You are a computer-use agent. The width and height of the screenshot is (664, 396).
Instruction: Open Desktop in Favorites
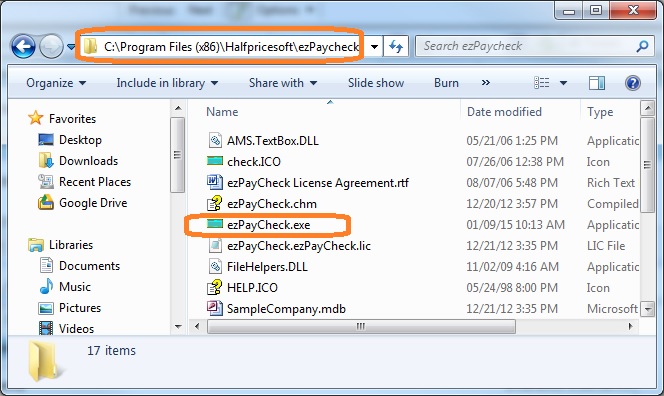click(x=80, y=140)
